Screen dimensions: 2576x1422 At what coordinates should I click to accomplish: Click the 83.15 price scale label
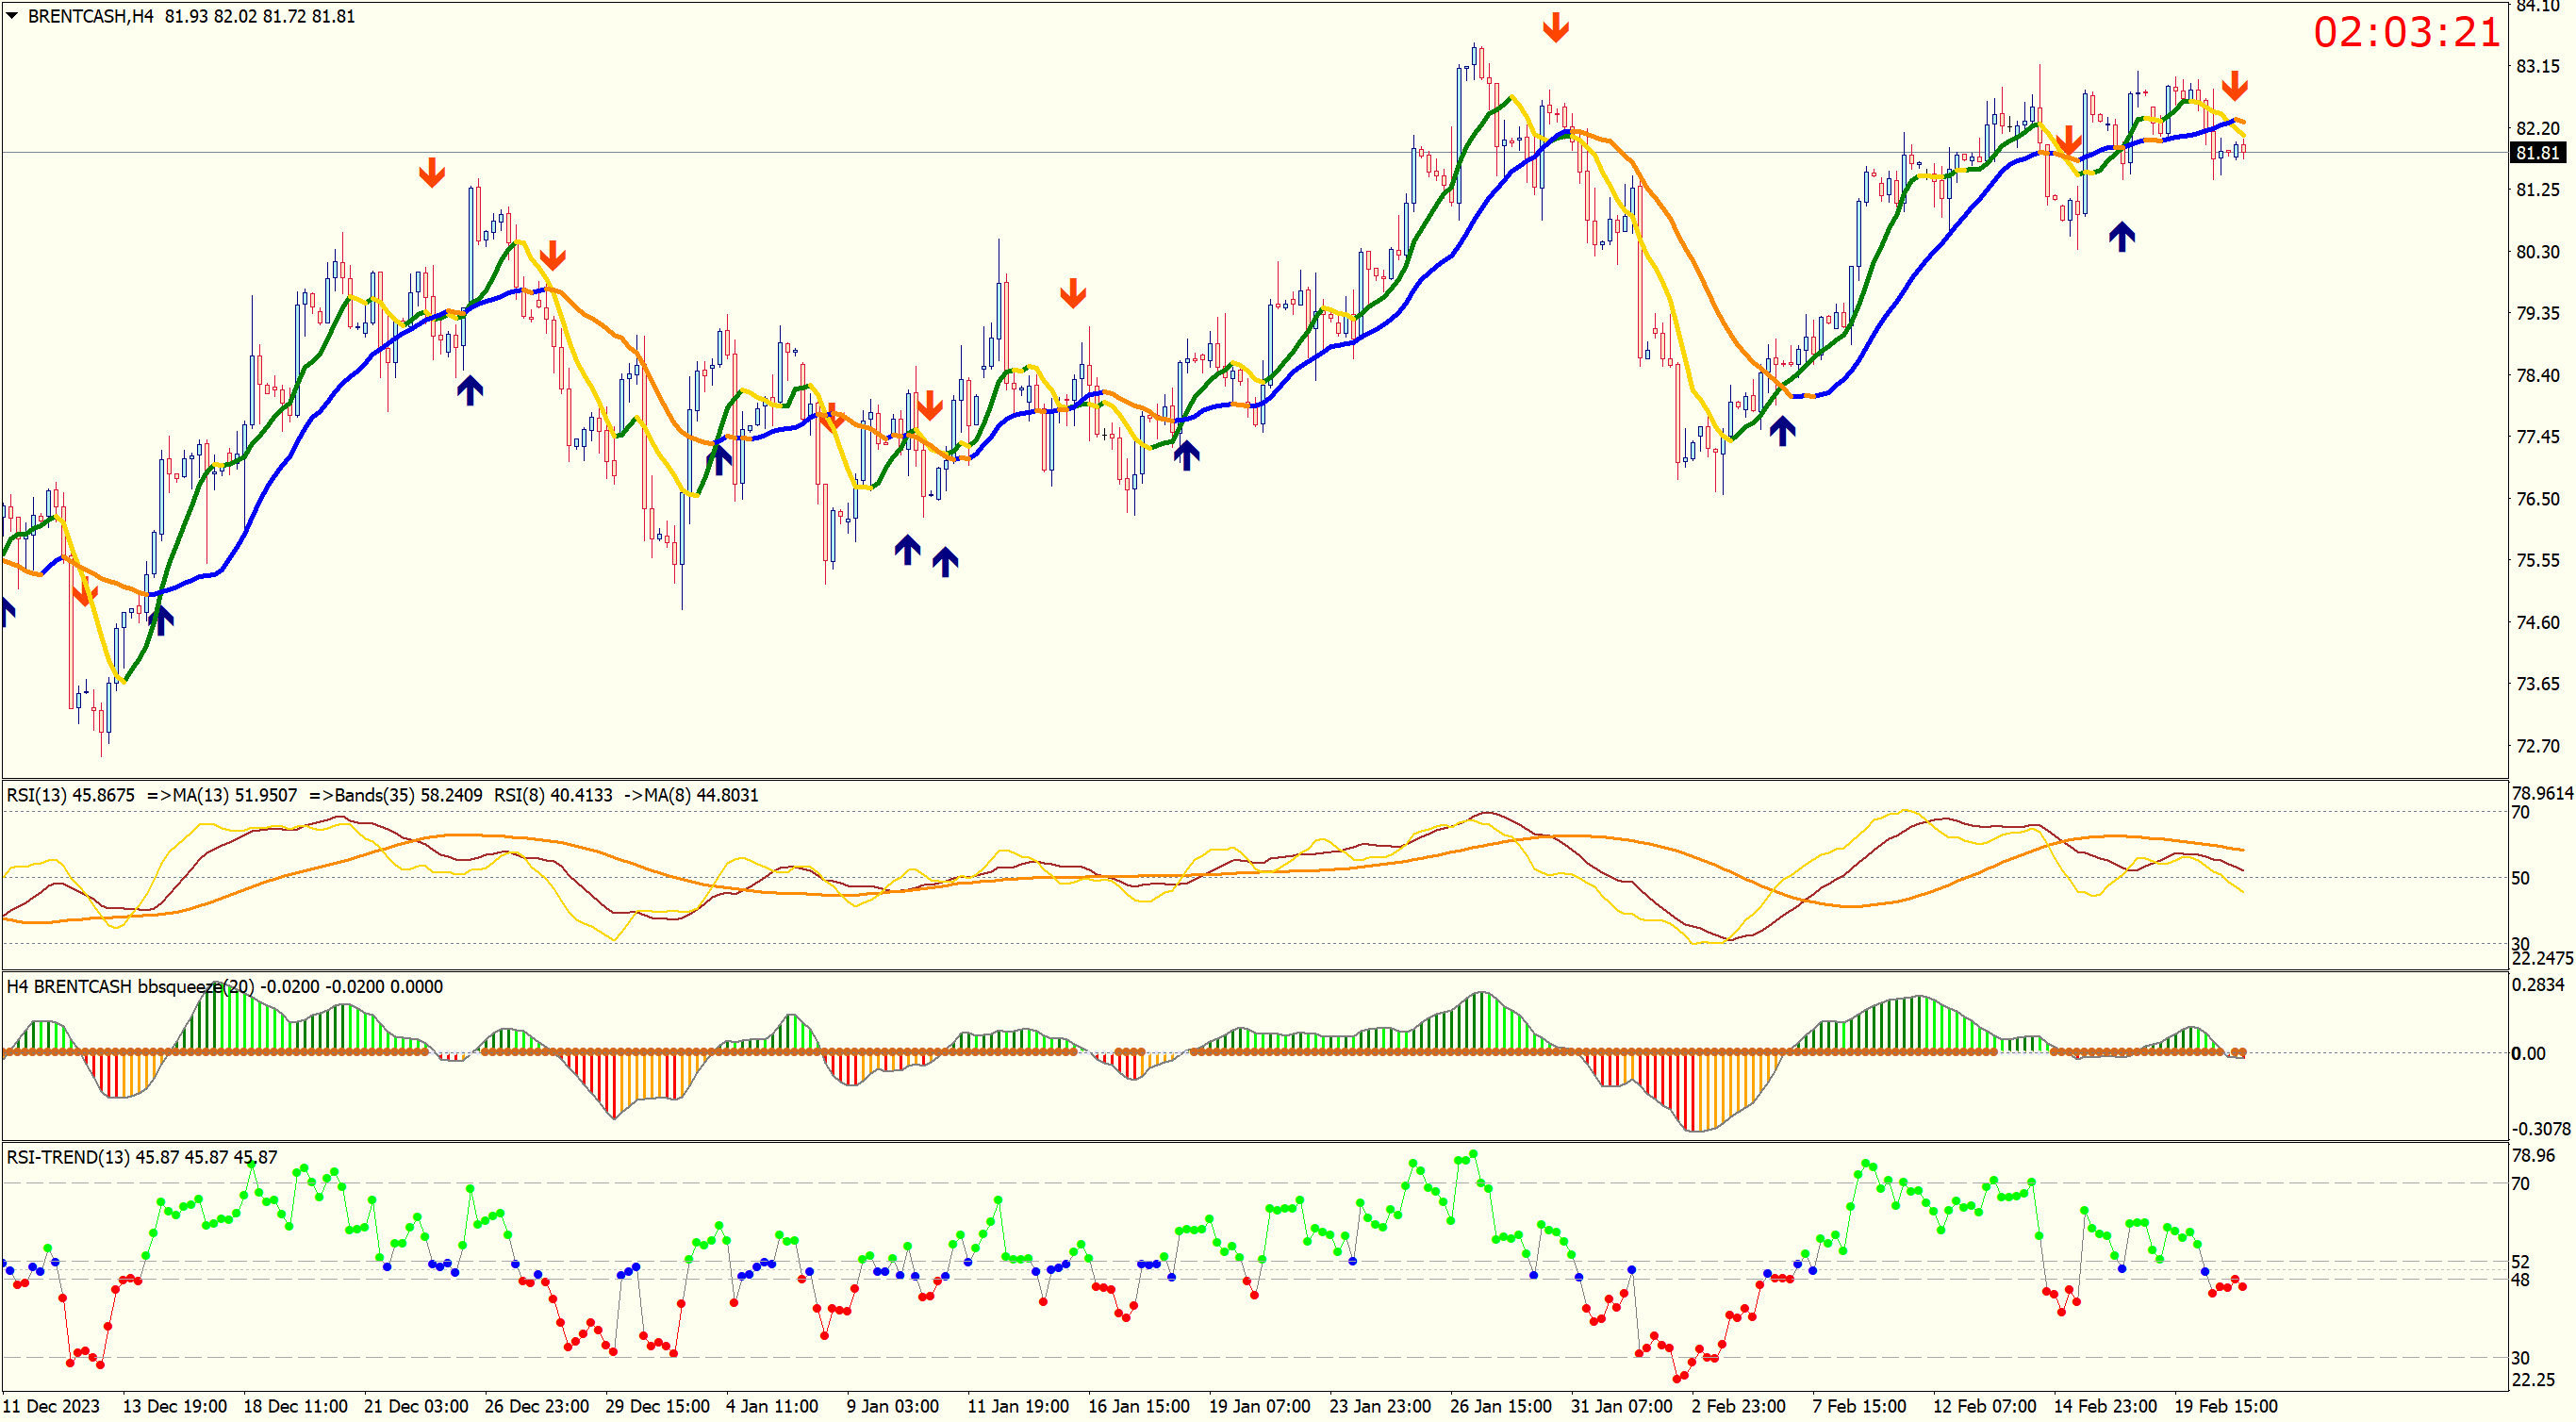(2537, 67)
